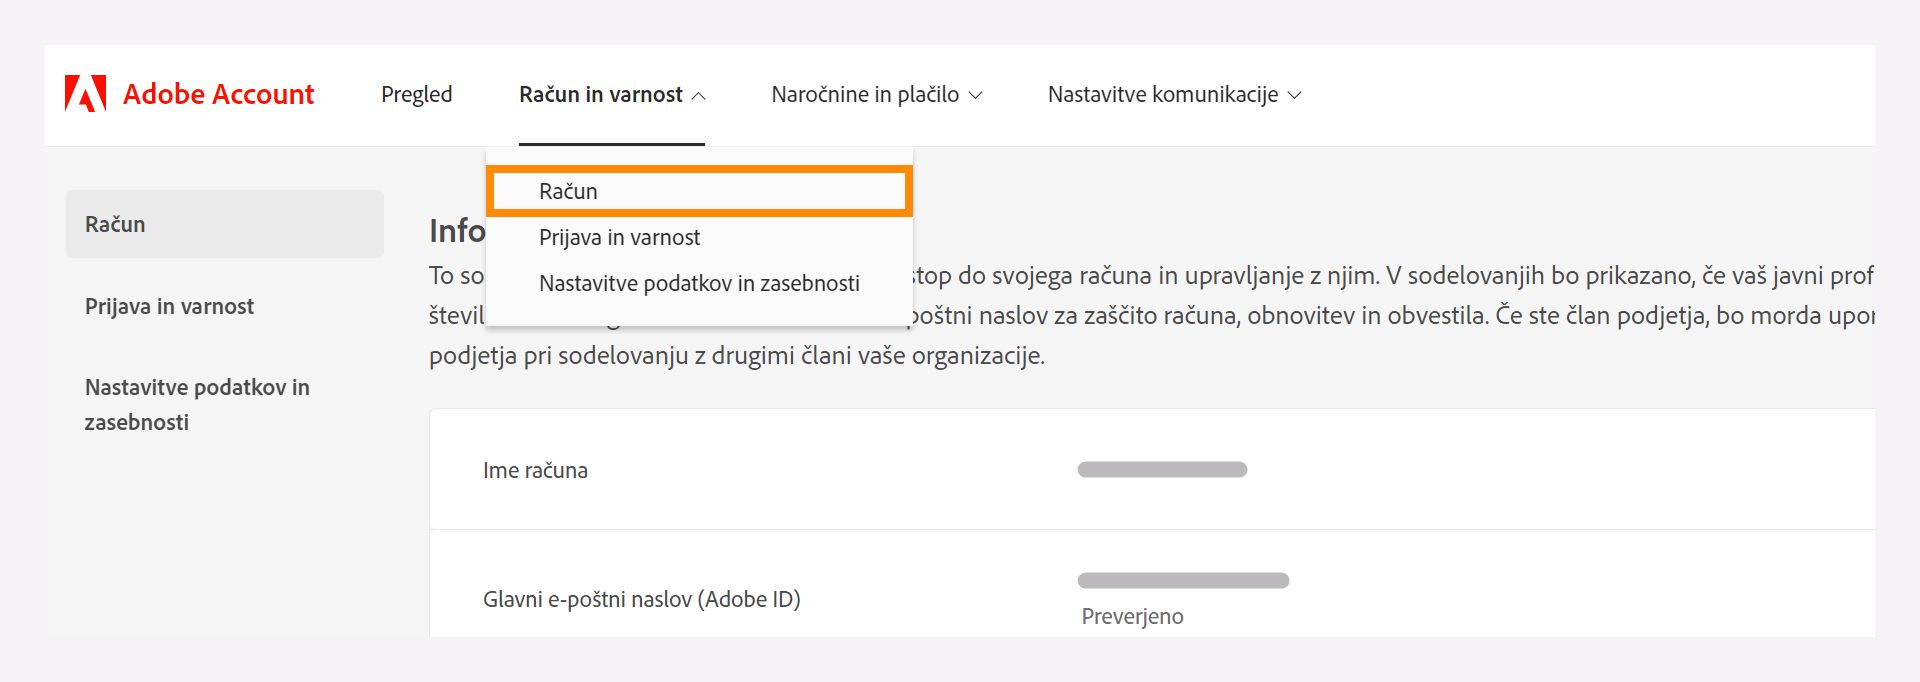Click the "Preverjeno" verification label
The image size is (1920, 682).
[1132, 616]
